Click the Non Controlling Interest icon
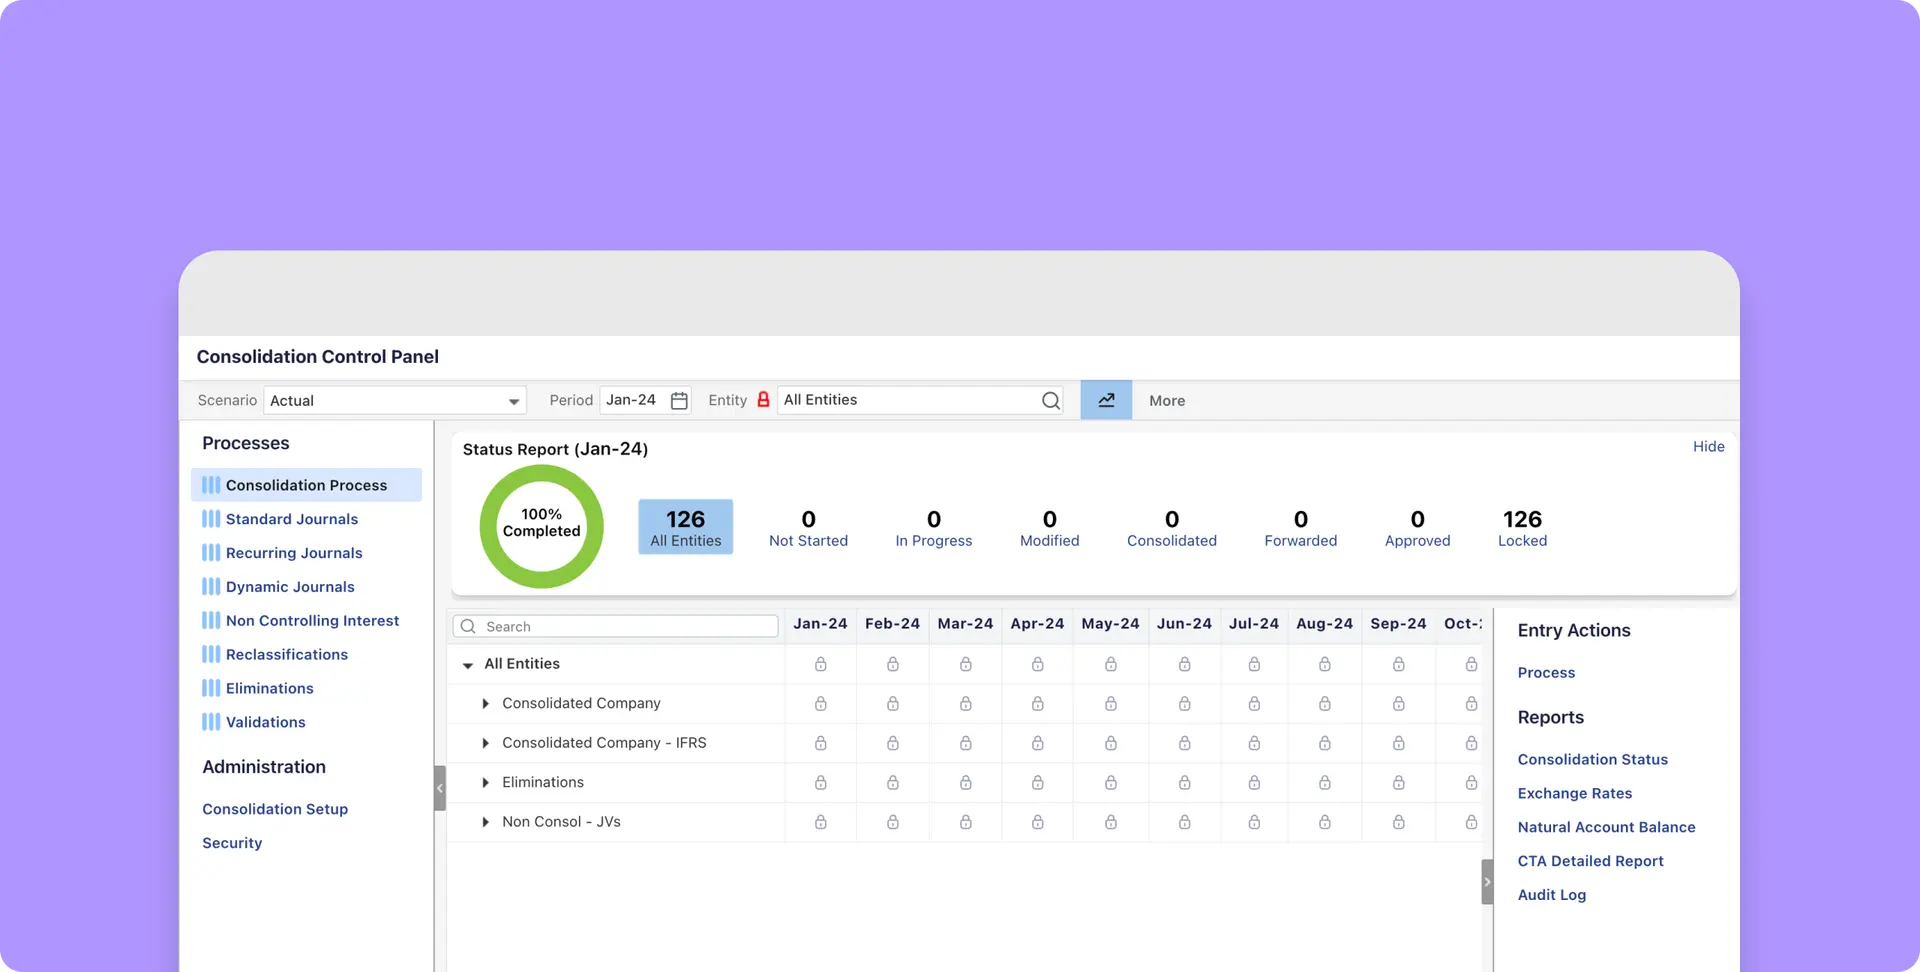The height and width of the screenshot is (972, 1920). click(211, 621)
